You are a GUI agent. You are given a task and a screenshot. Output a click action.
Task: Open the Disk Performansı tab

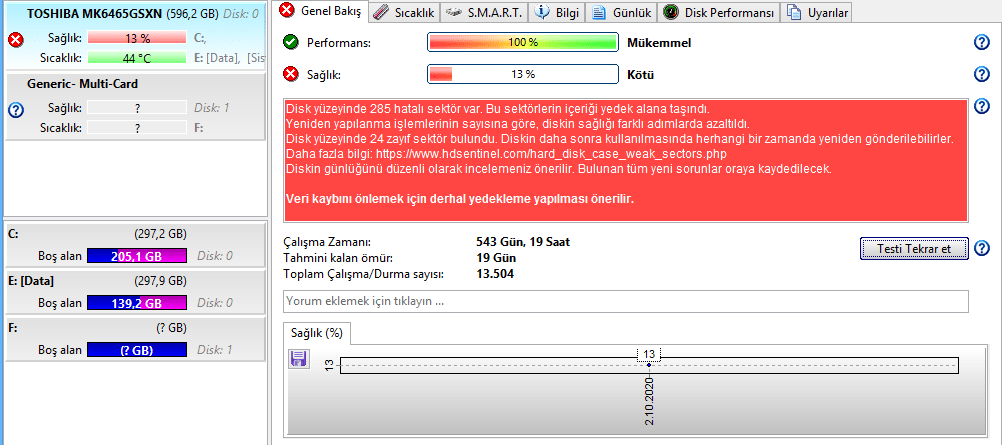click(719, 12)
